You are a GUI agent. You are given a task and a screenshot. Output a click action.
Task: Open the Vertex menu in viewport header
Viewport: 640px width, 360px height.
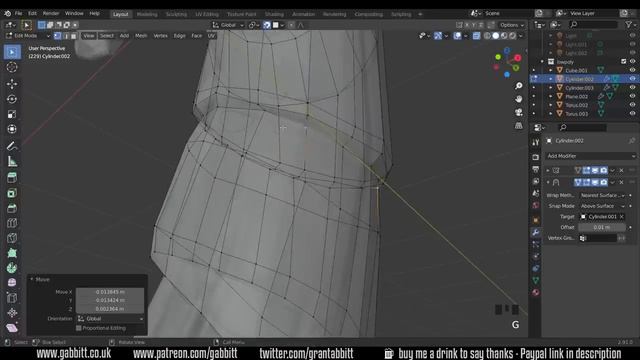click(x=160, y=36)
